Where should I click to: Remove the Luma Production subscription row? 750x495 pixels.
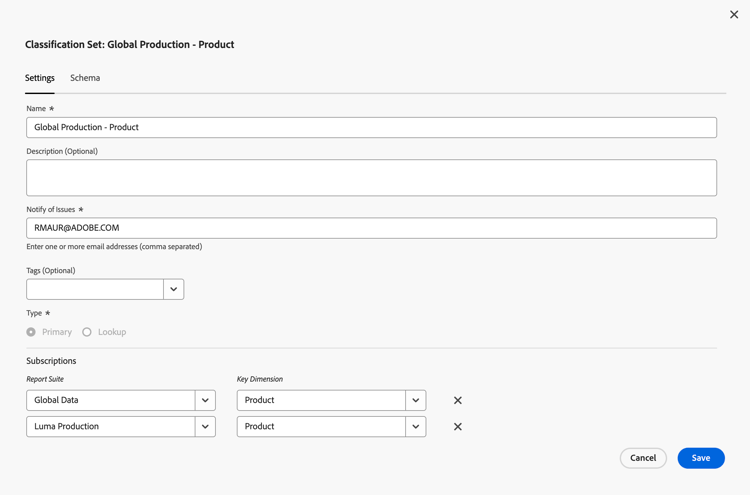click(x=458, y=427)
